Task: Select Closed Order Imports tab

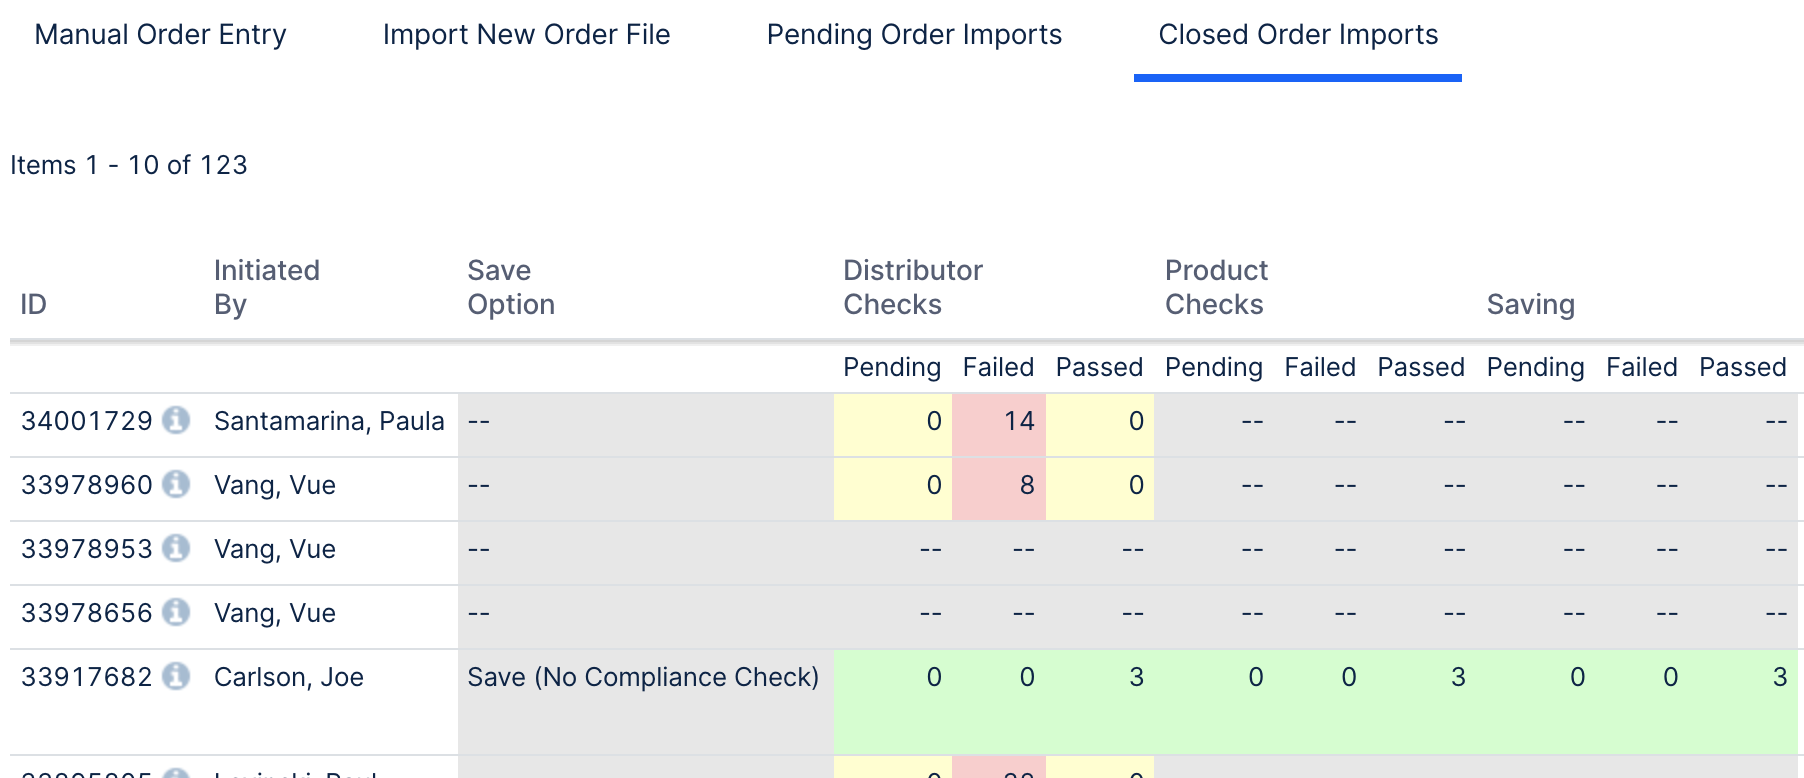Action: click(1297, 35)
